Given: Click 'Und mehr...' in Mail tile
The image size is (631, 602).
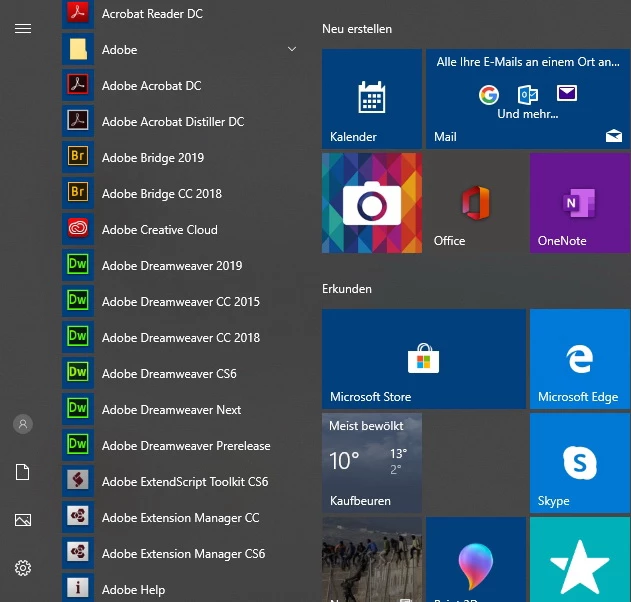Looking at the screenshot, I should (x=528, y=114).
